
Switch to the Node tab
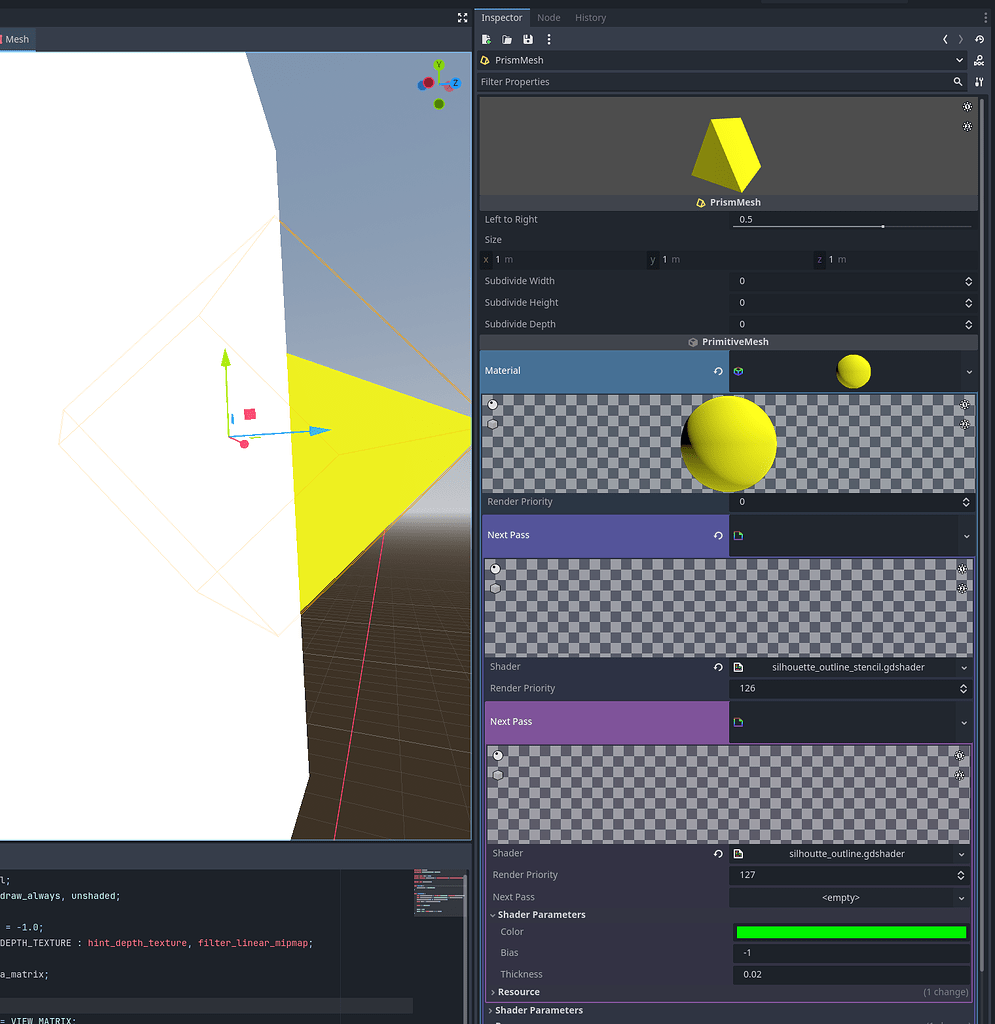point(548,17)
